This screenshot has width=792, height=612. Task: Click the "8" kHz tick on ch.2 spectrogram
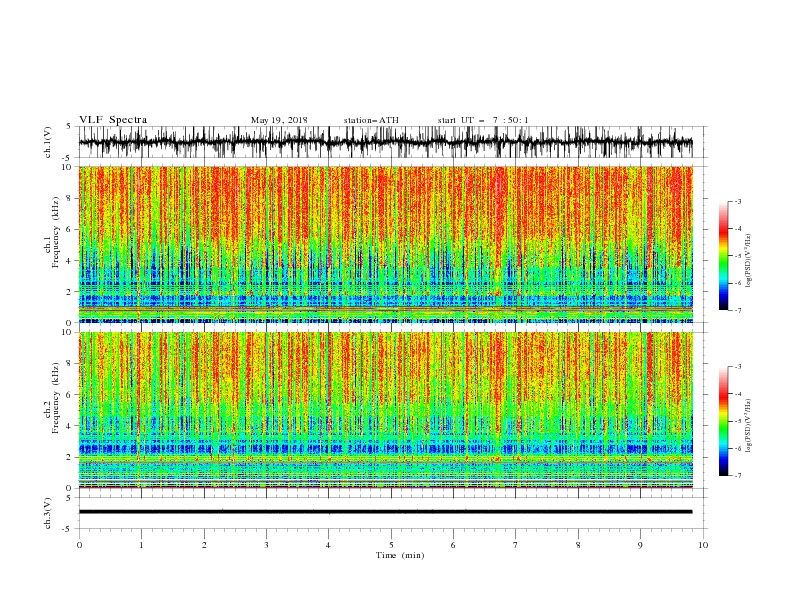point(70,364)
